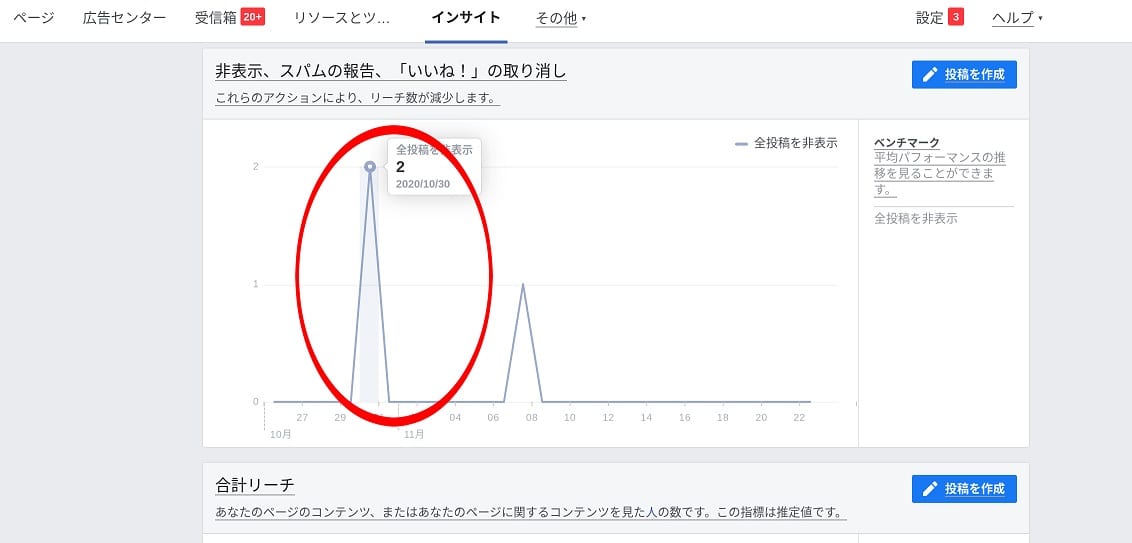
Task: Click the pencil icon in the lower 投稿を作成 button
Action: coord(931,489)
